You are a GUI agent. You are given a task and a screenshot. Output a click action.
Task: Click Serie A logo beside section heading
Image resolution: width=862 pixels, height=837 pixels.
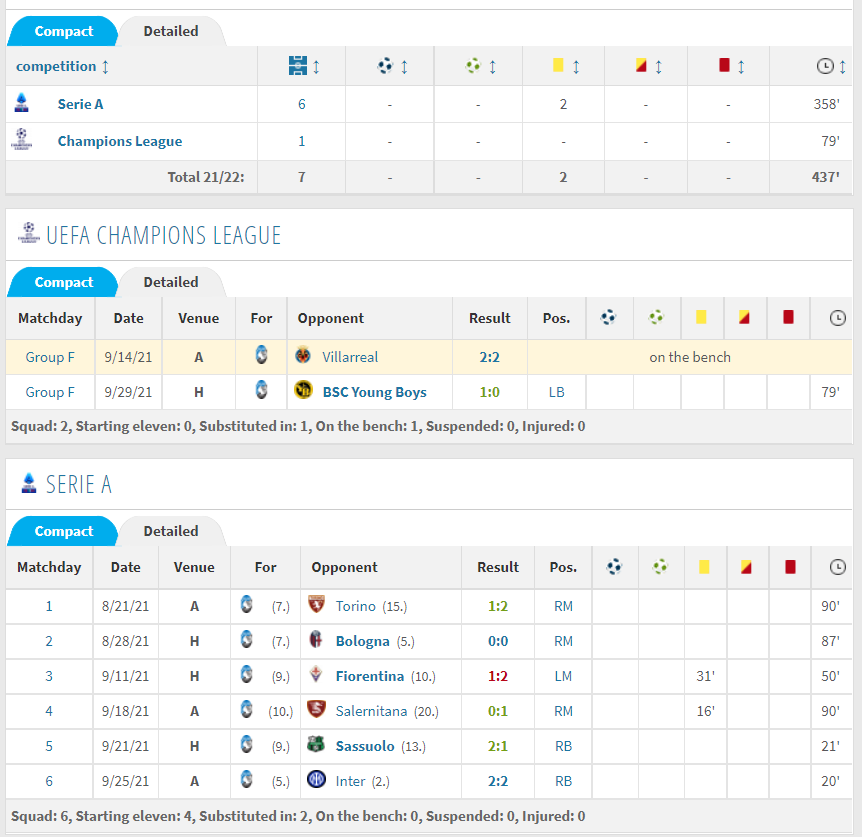29,483
